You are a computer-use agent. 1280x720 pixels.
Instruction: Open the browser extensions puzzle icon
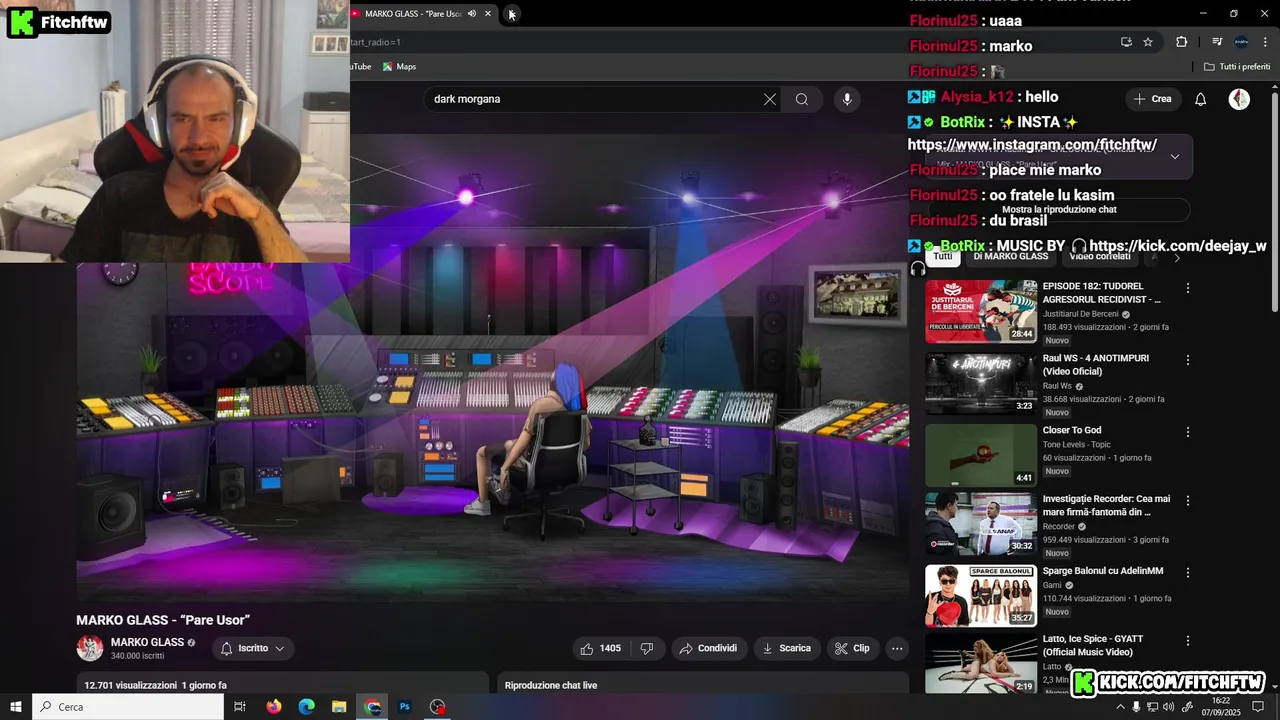1182,42
